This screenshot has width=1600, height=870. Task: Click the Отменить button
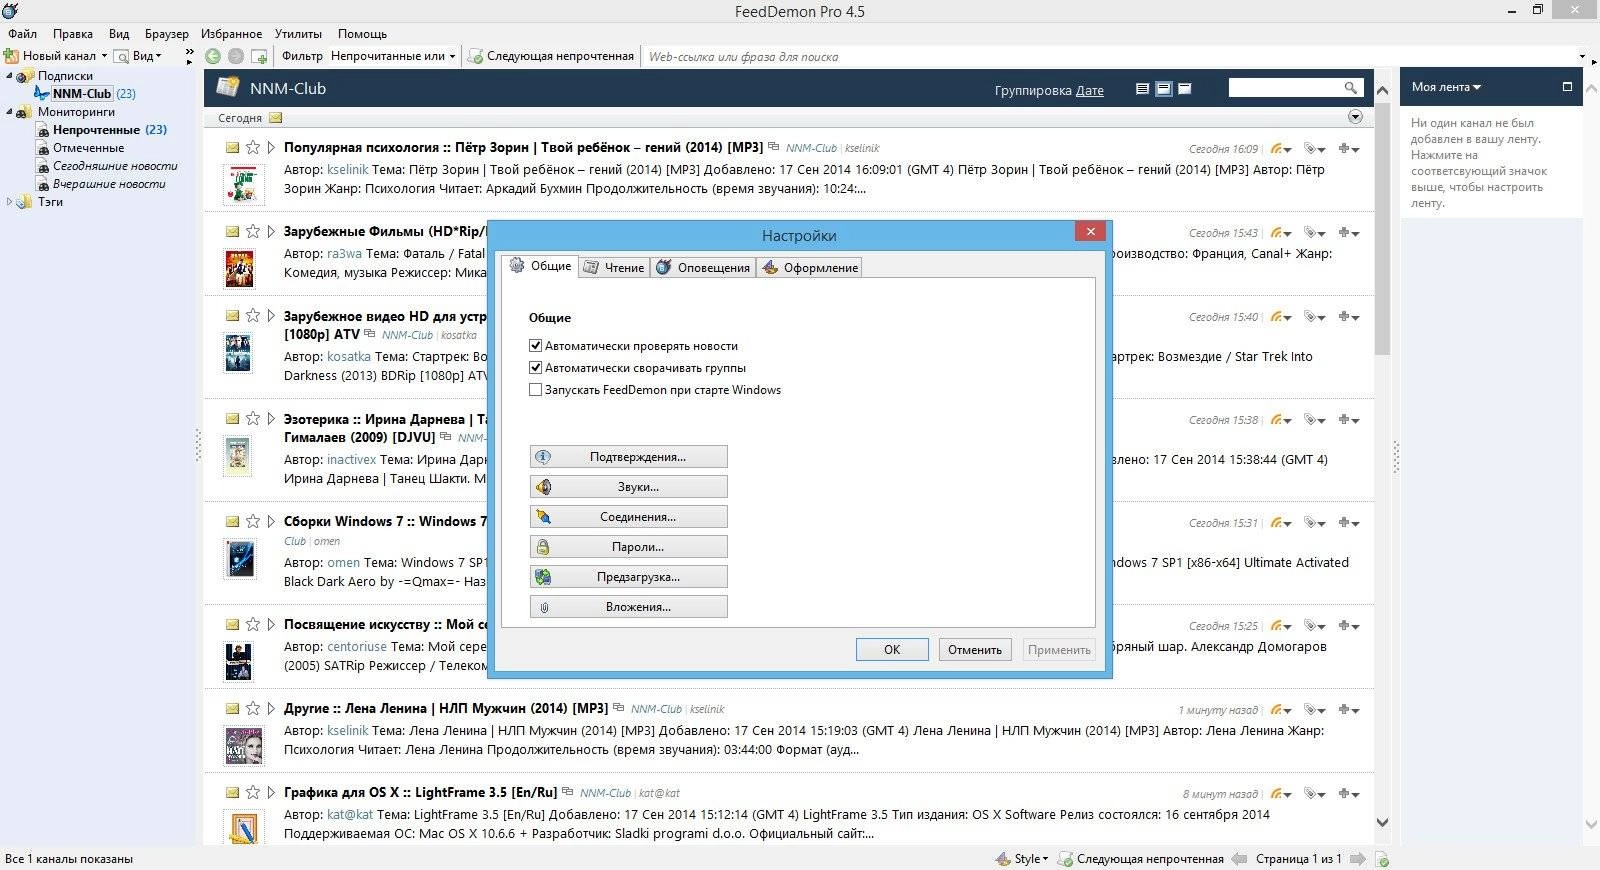click(975, 649)
